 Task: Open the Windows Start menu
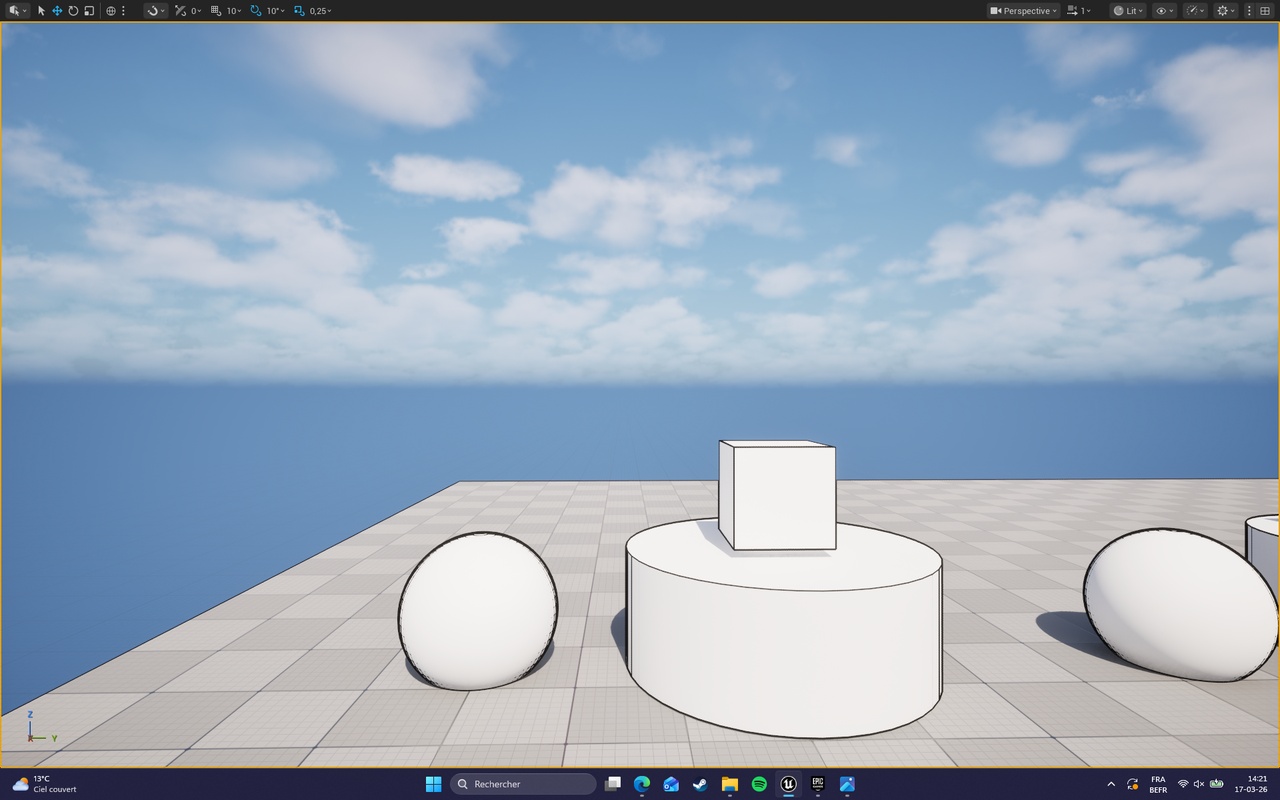tap(433, 784)
